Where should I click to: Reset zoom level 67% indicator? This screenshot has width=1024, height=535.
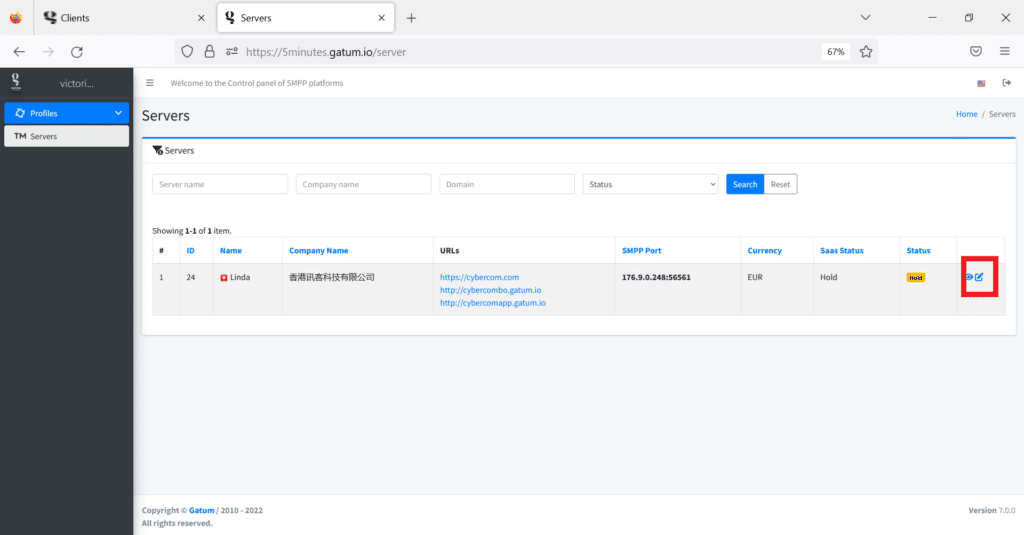836,52
